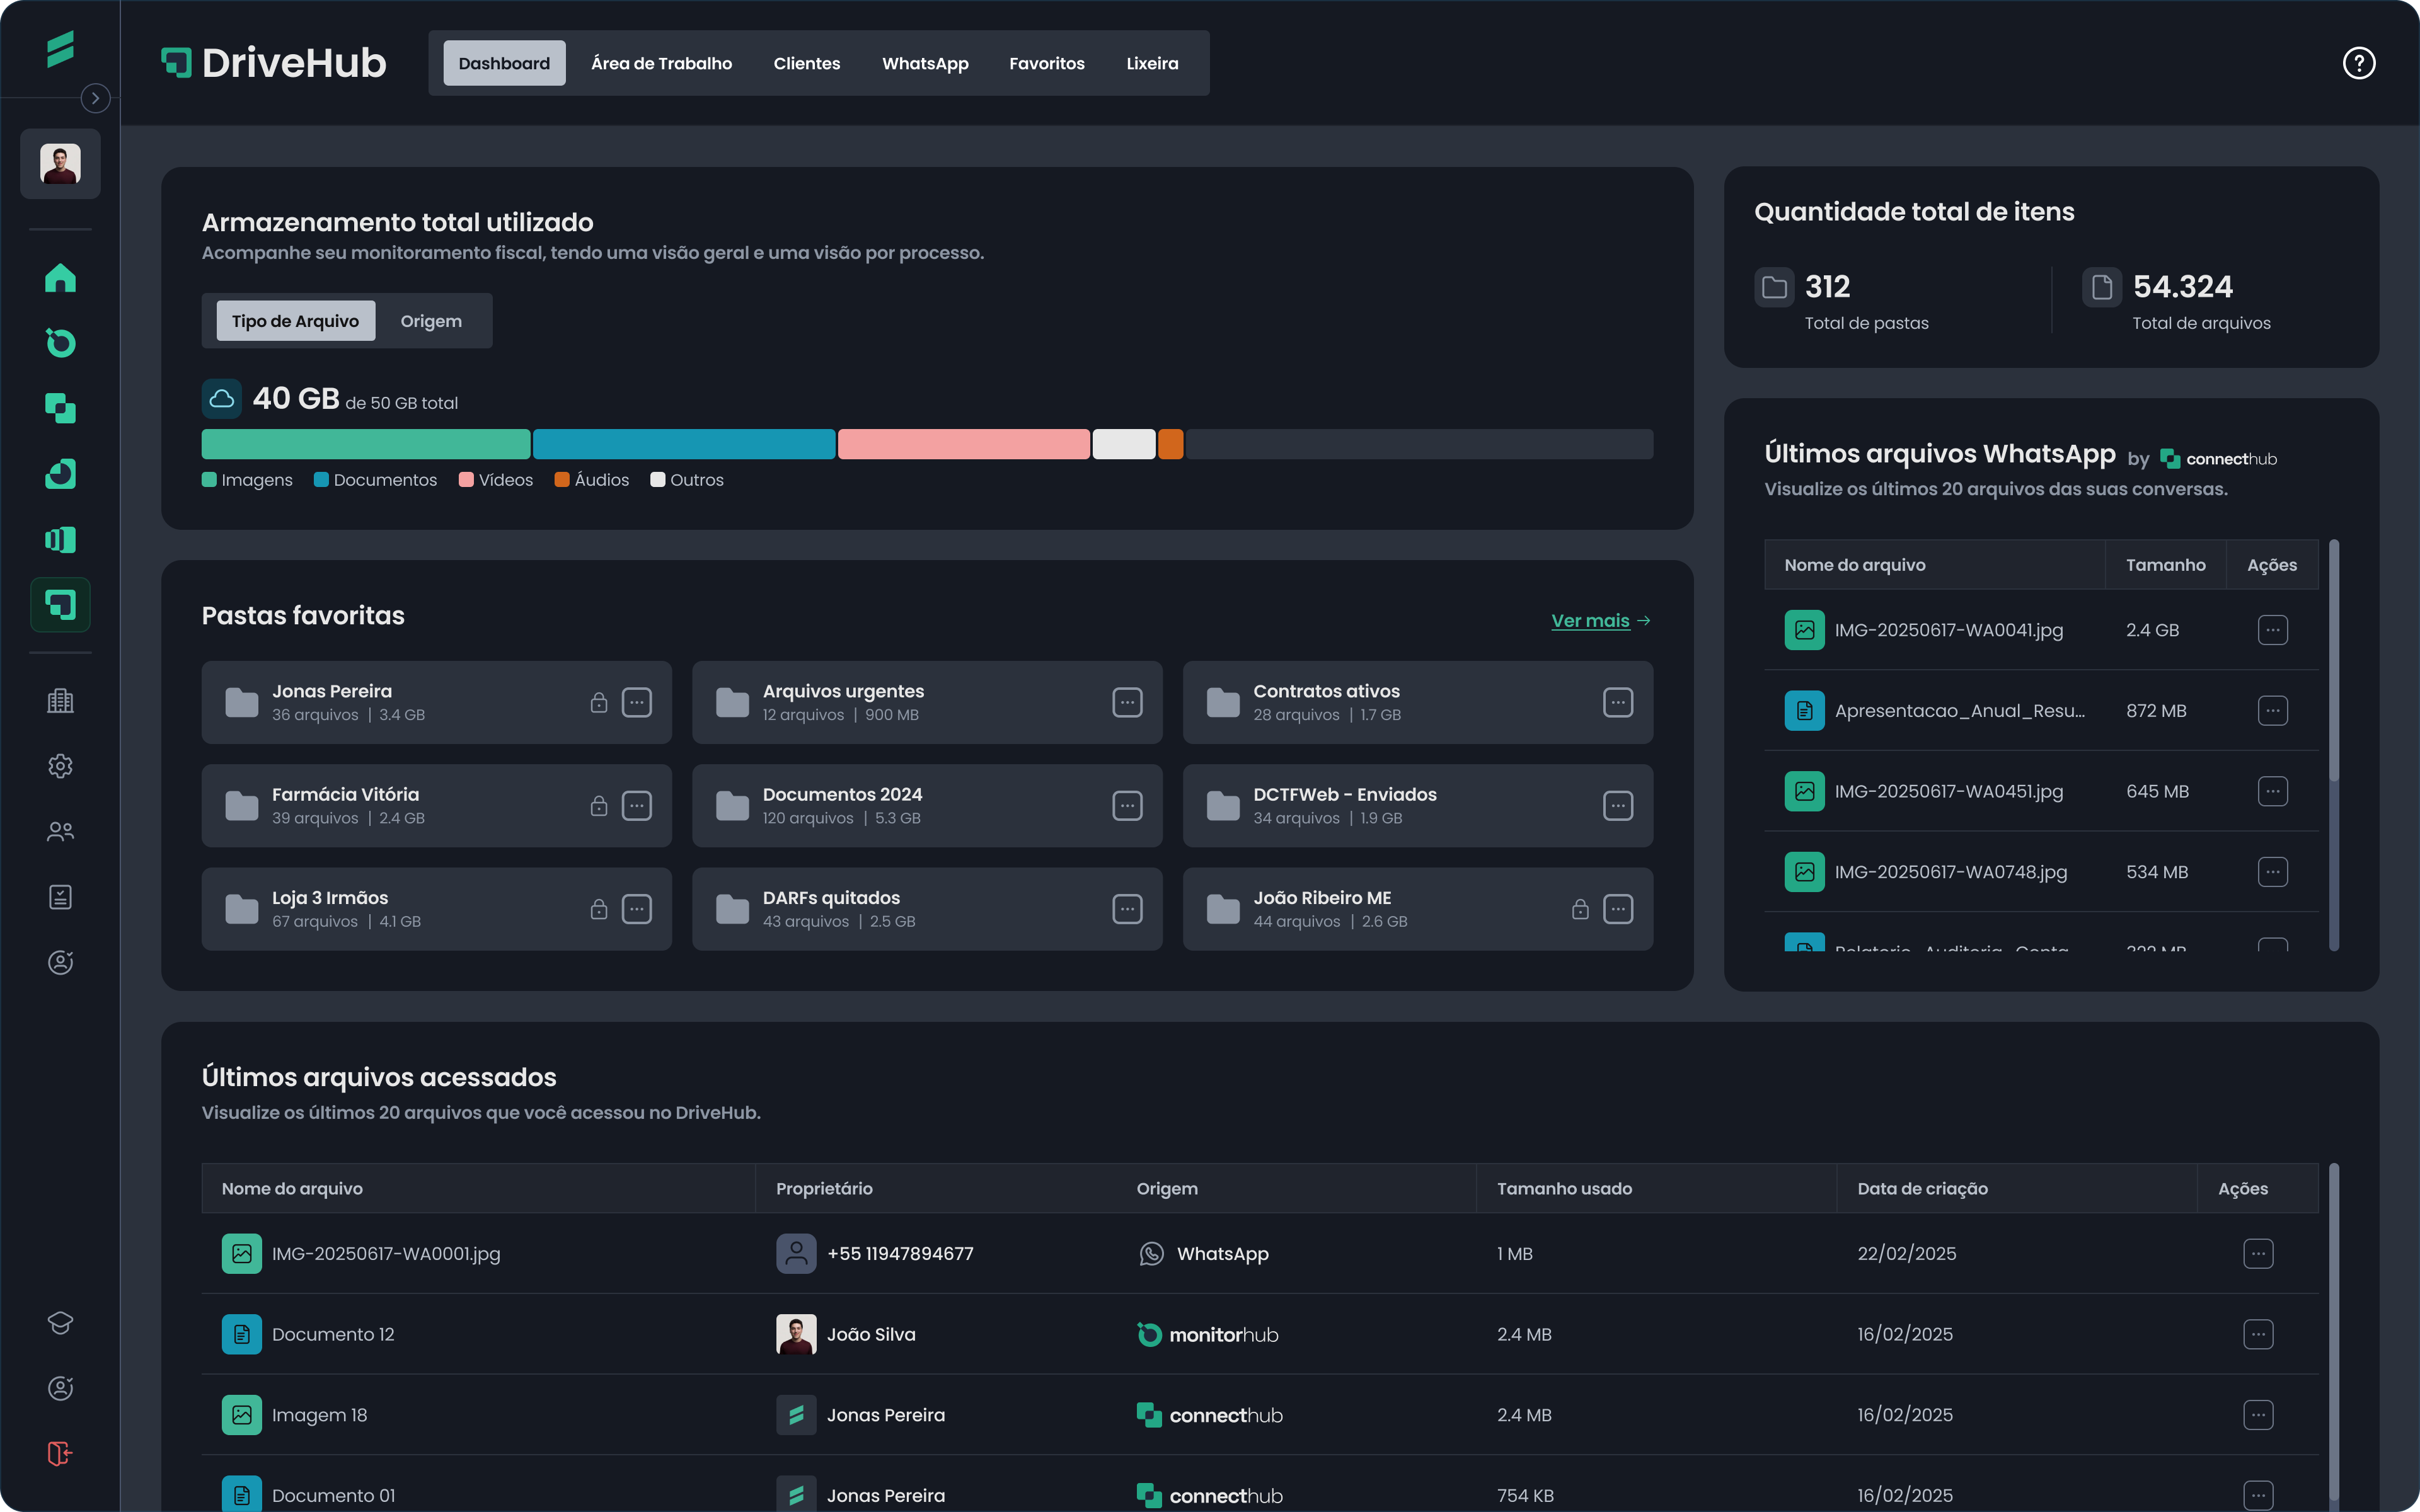Open actions menu for IMG-20250617-WA0041.jpg

click(x=2272, y=630)
